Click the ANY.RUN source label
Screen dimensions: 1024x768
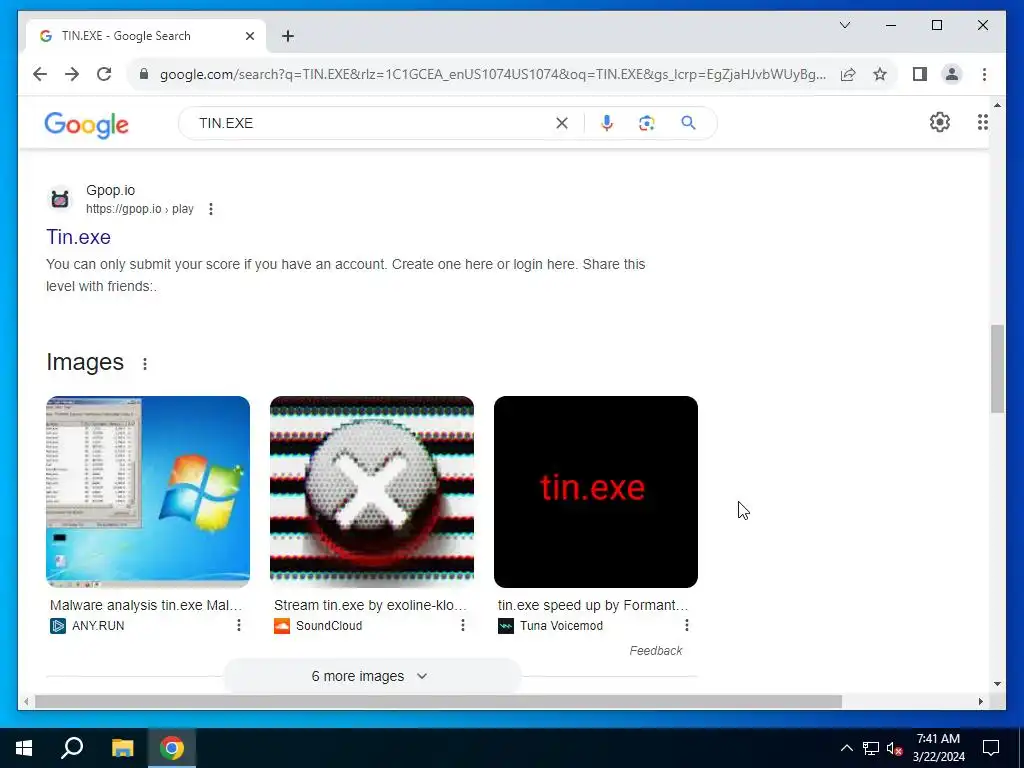(98, 626)
